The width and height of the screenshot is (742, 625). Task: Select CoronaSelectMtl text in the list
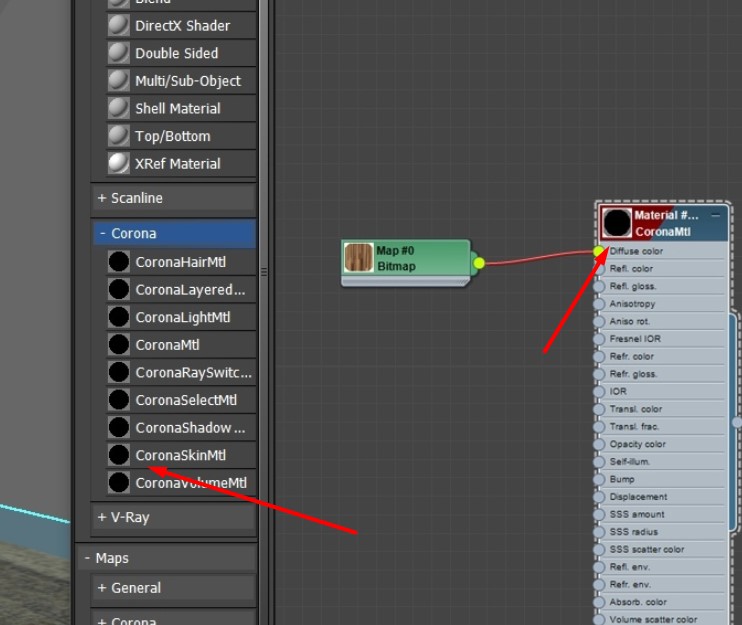coord(186,400)
